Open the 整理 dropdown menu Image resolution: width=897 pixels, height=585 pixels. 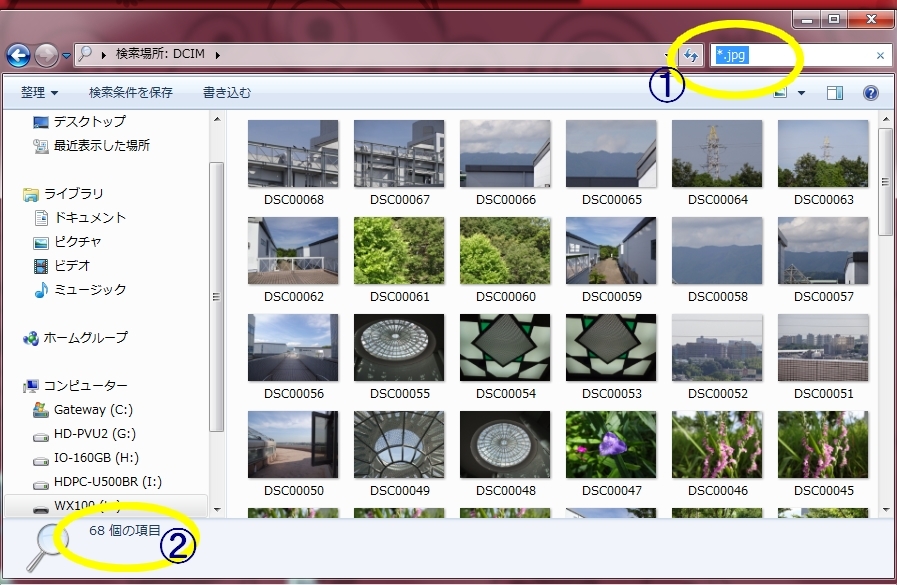[39, 93]
